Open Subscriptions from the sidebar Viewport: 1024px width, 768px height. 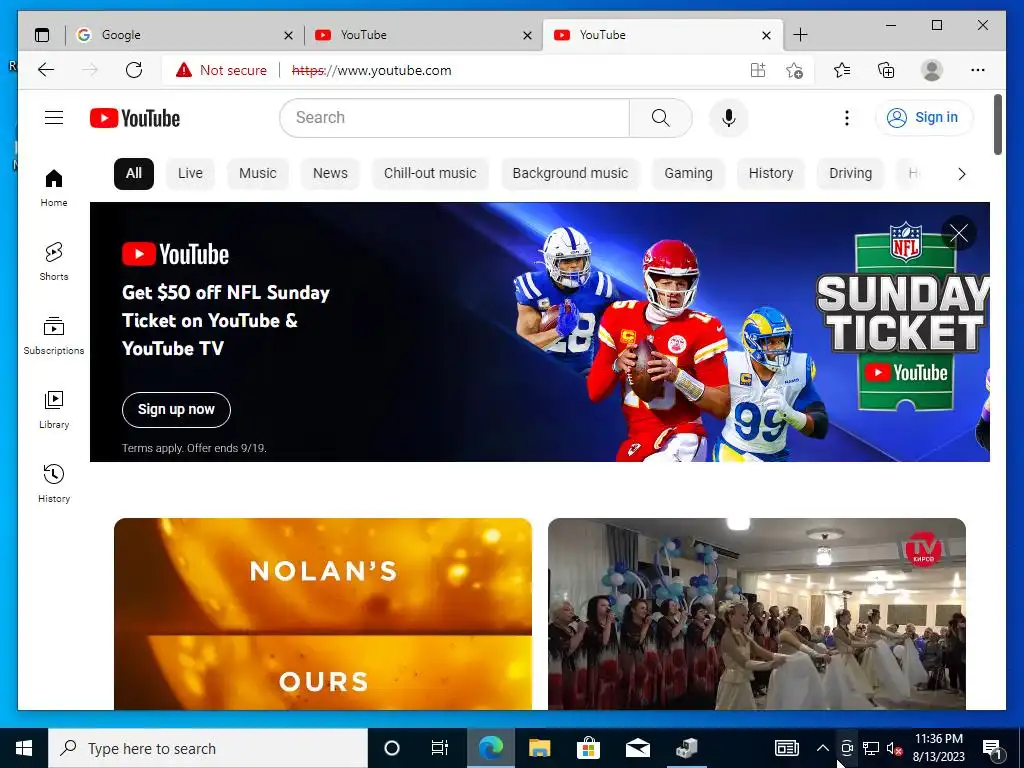54,336
